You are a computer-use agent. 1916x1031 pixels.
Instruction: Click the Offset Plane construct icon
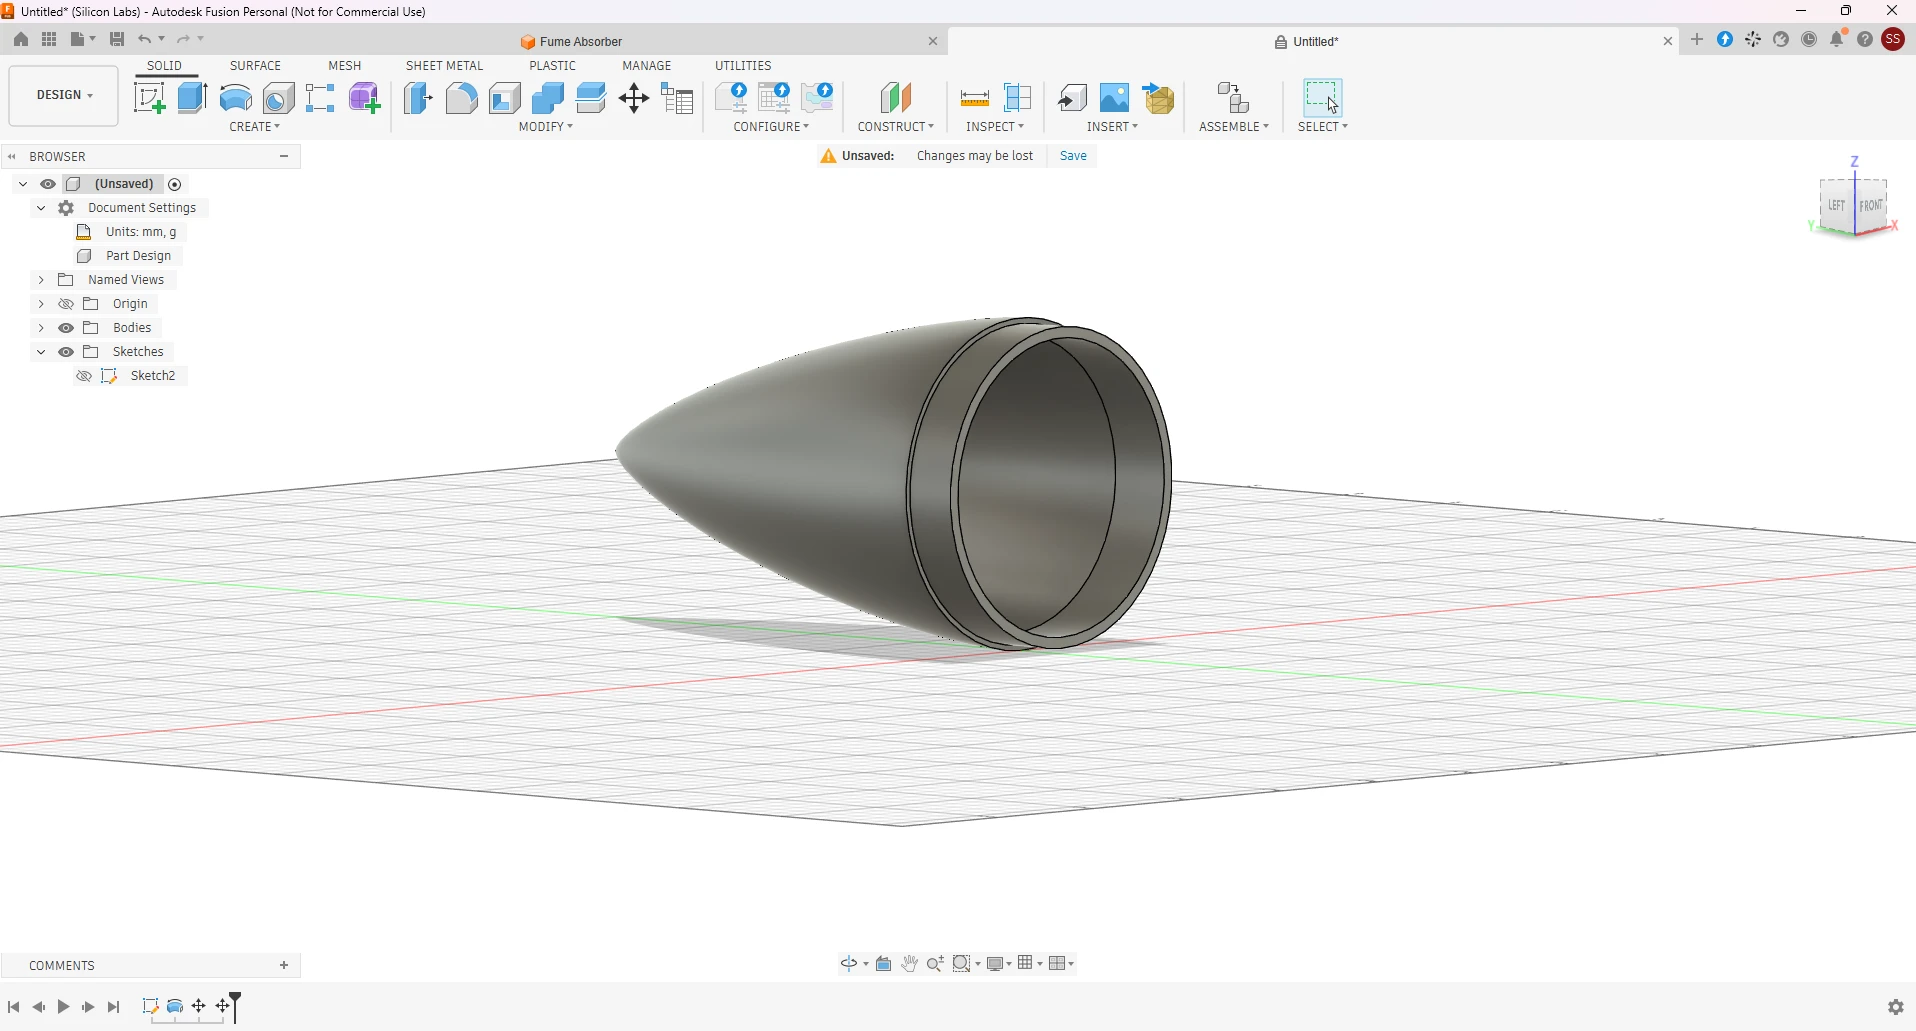coord(897,98)
